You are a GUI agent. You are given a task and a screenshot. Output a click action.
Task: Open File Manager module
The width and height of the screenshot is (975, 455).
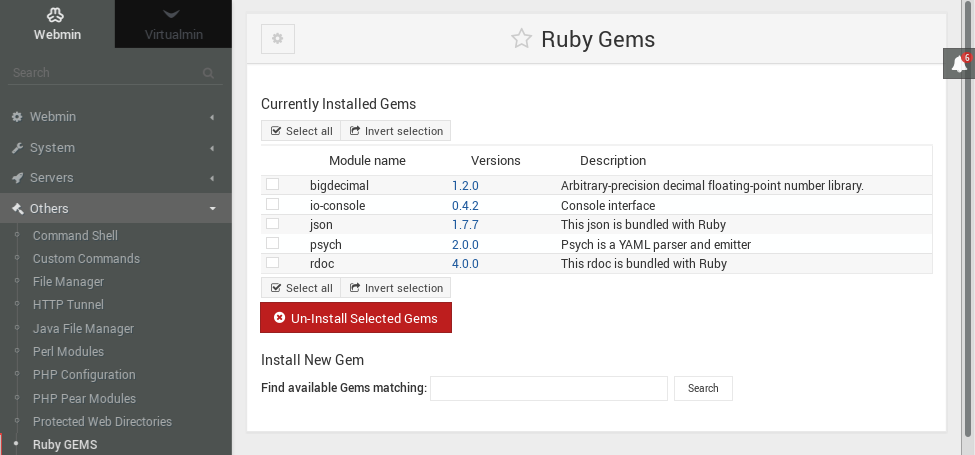click(x=68, y=282)
